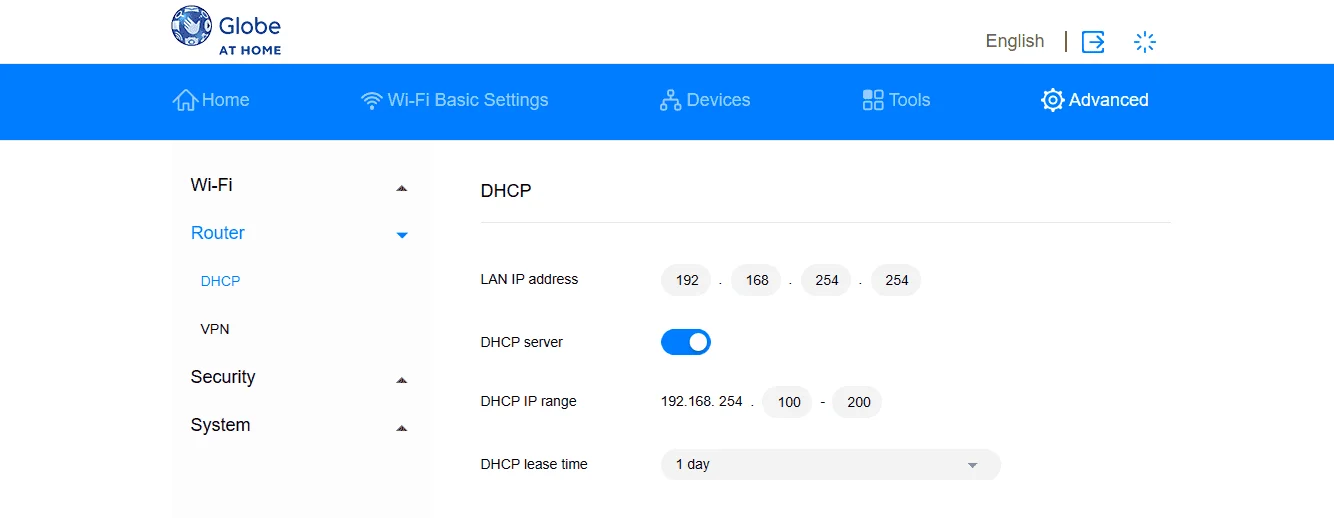Click the Home house icon

185,100
